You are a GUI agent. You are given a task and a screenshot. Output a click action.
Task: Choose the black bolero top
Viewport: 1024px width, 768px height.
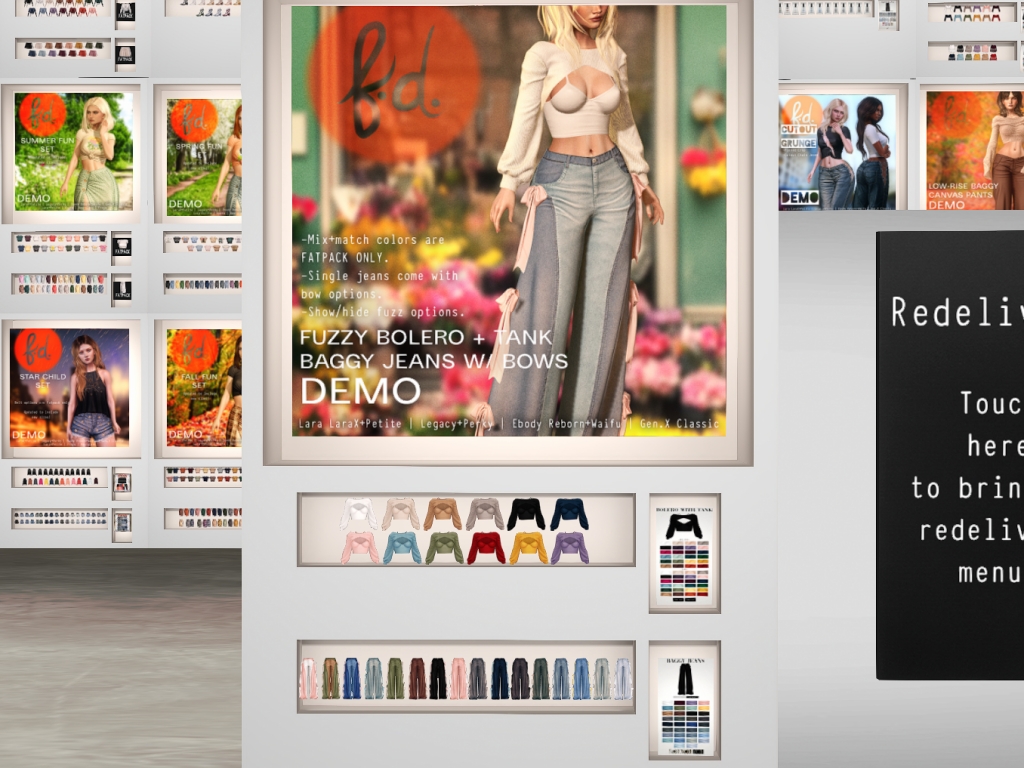pyautogui.click(x=525, y=514)
